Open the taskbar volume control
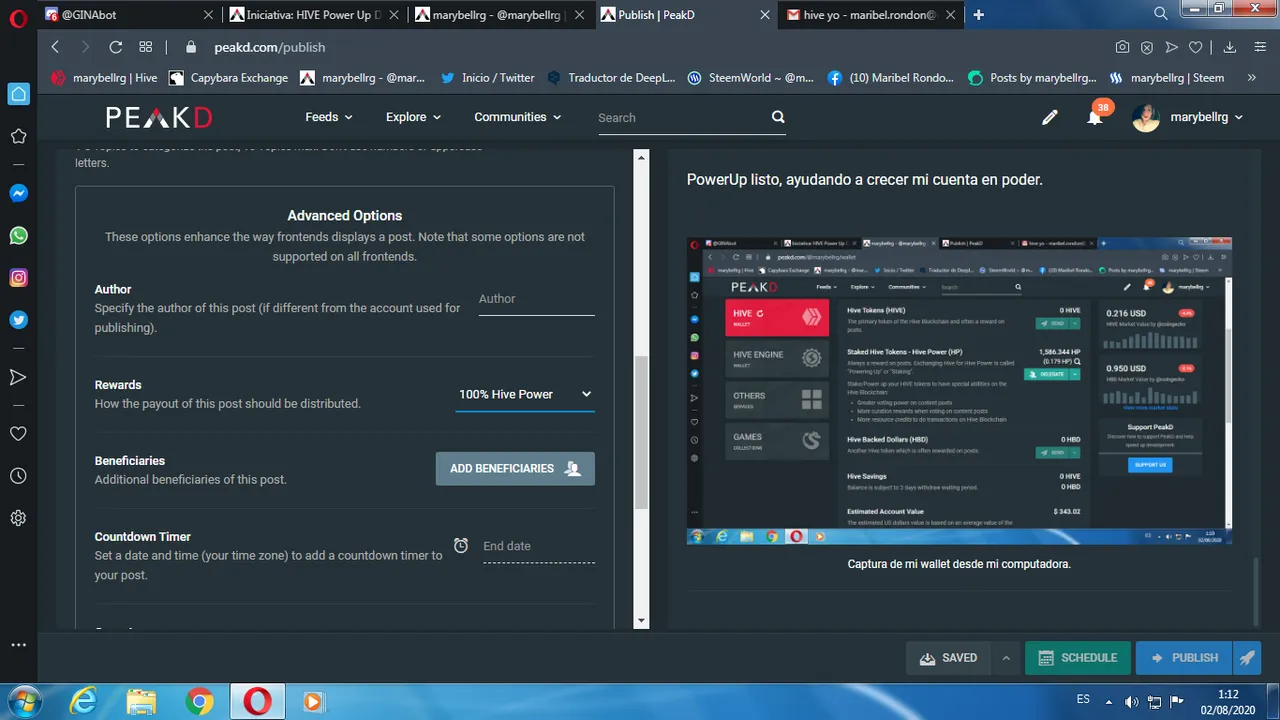The image size is (1280, 720). tap(1132, 702)
